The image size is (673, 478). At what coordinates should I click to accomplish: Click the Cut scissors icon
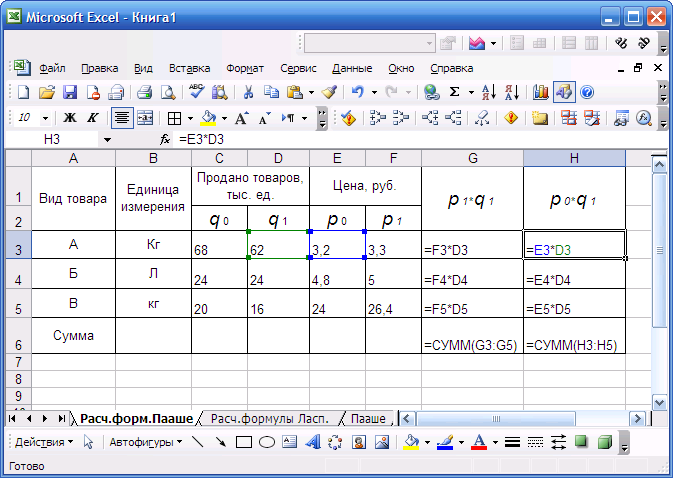[x=248, y=92]
